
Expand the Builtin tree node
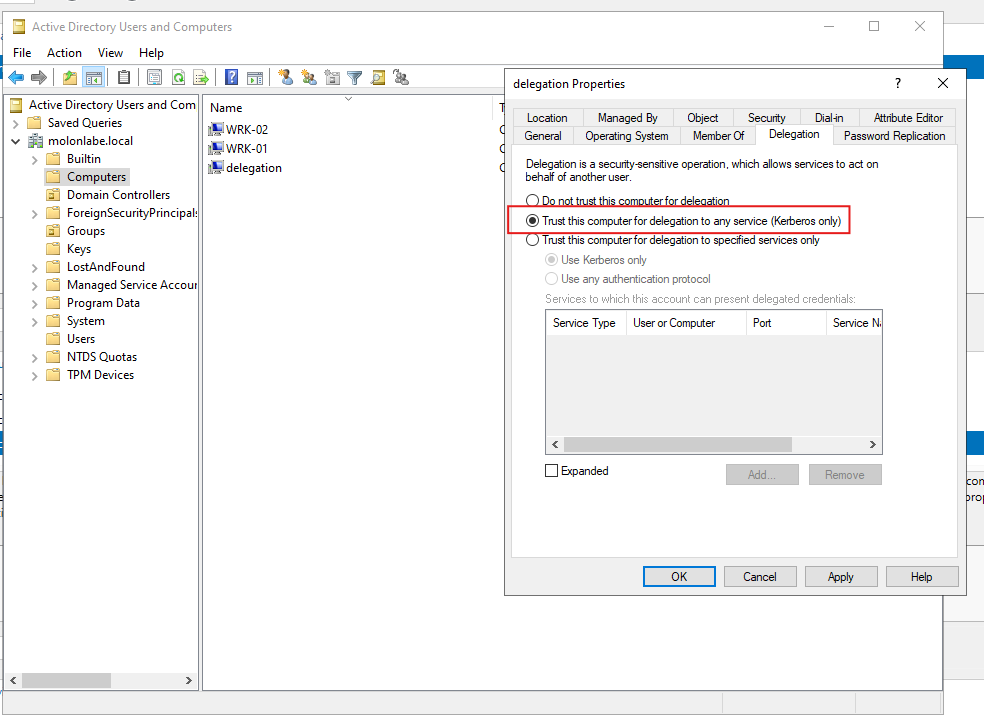click(x=34, y=159)
